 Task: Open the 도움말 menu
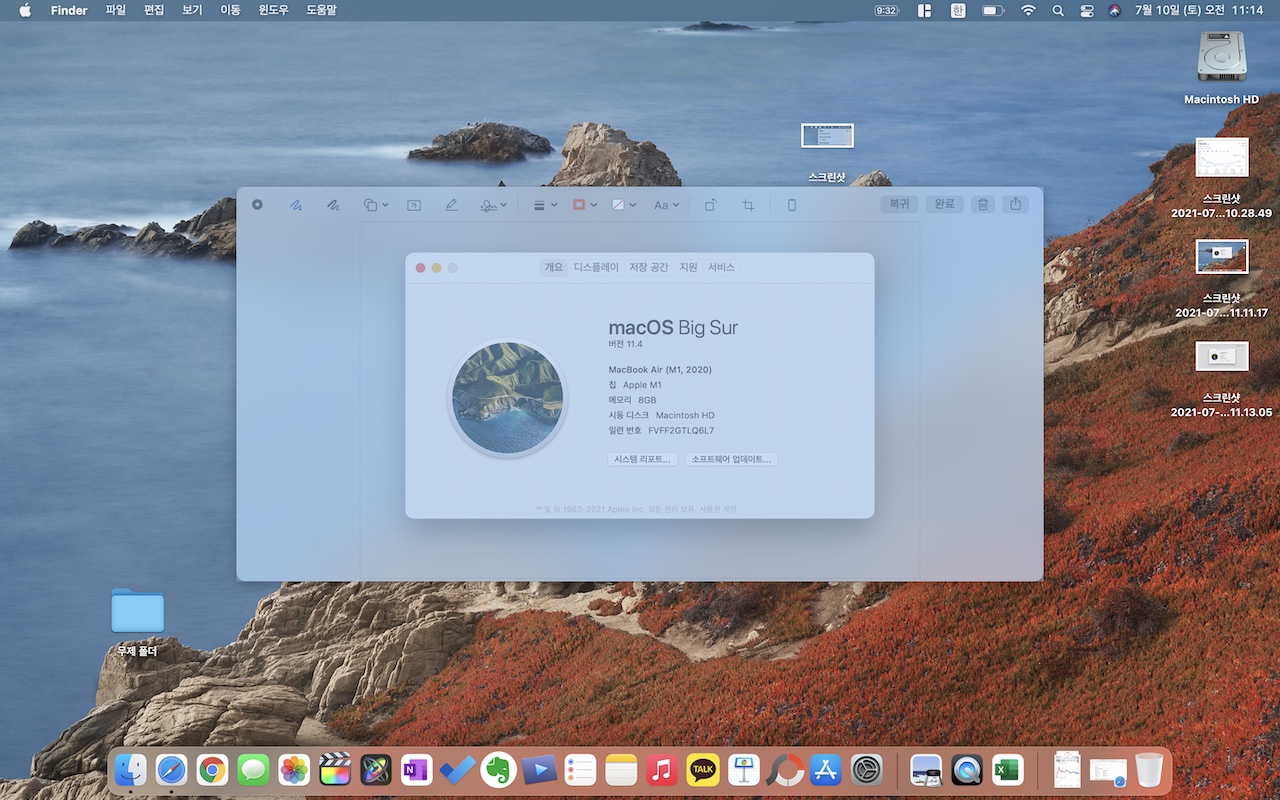[321, 10]
